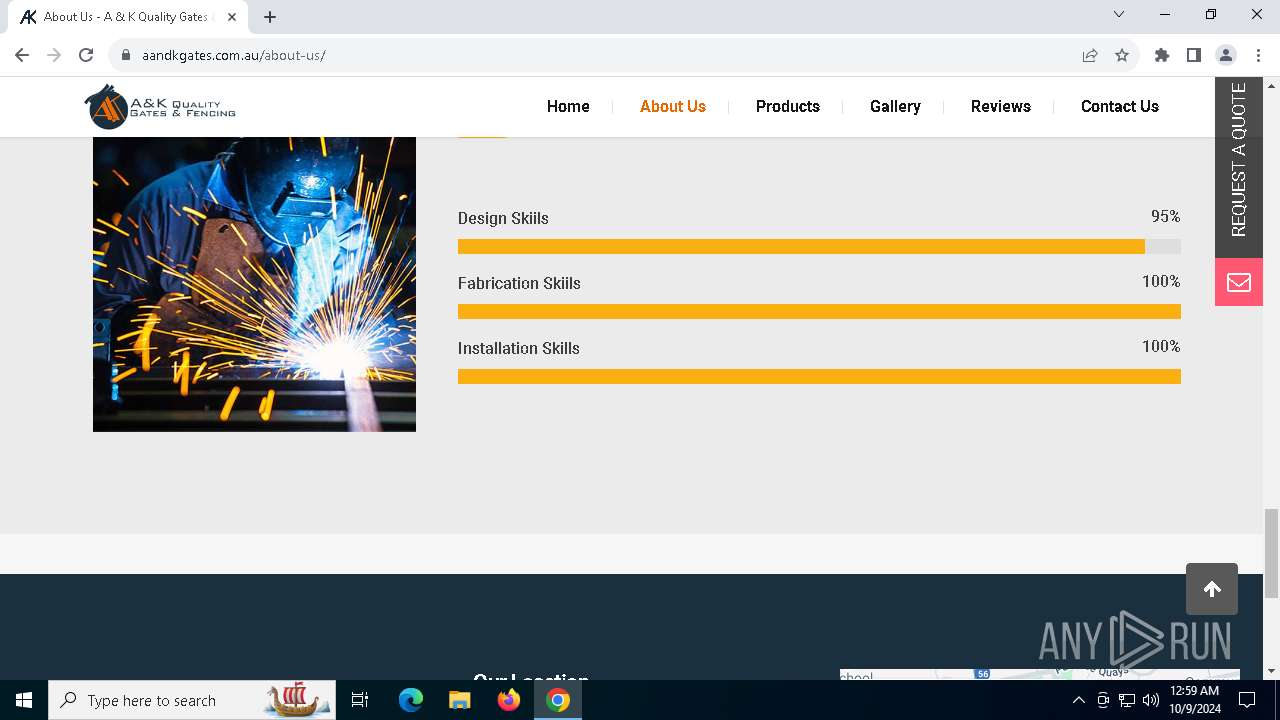Viewport: 1280px width, 720px height.
Task: Launch Microsoft Edge from taskbar
Action: [x=411, y=700]
